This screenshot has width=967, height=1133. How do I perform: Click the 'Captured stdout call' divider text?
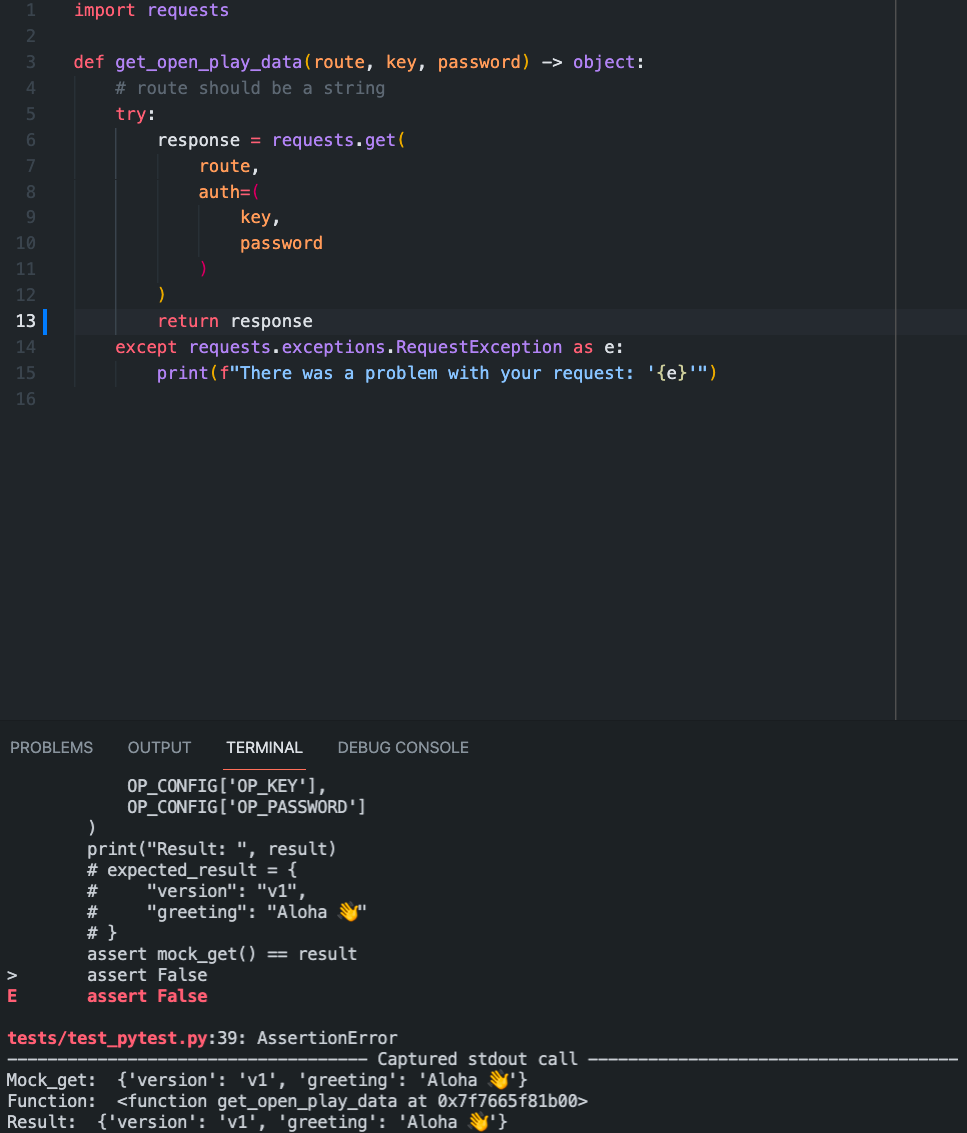pyautogui.click(x=477, y=1059)
